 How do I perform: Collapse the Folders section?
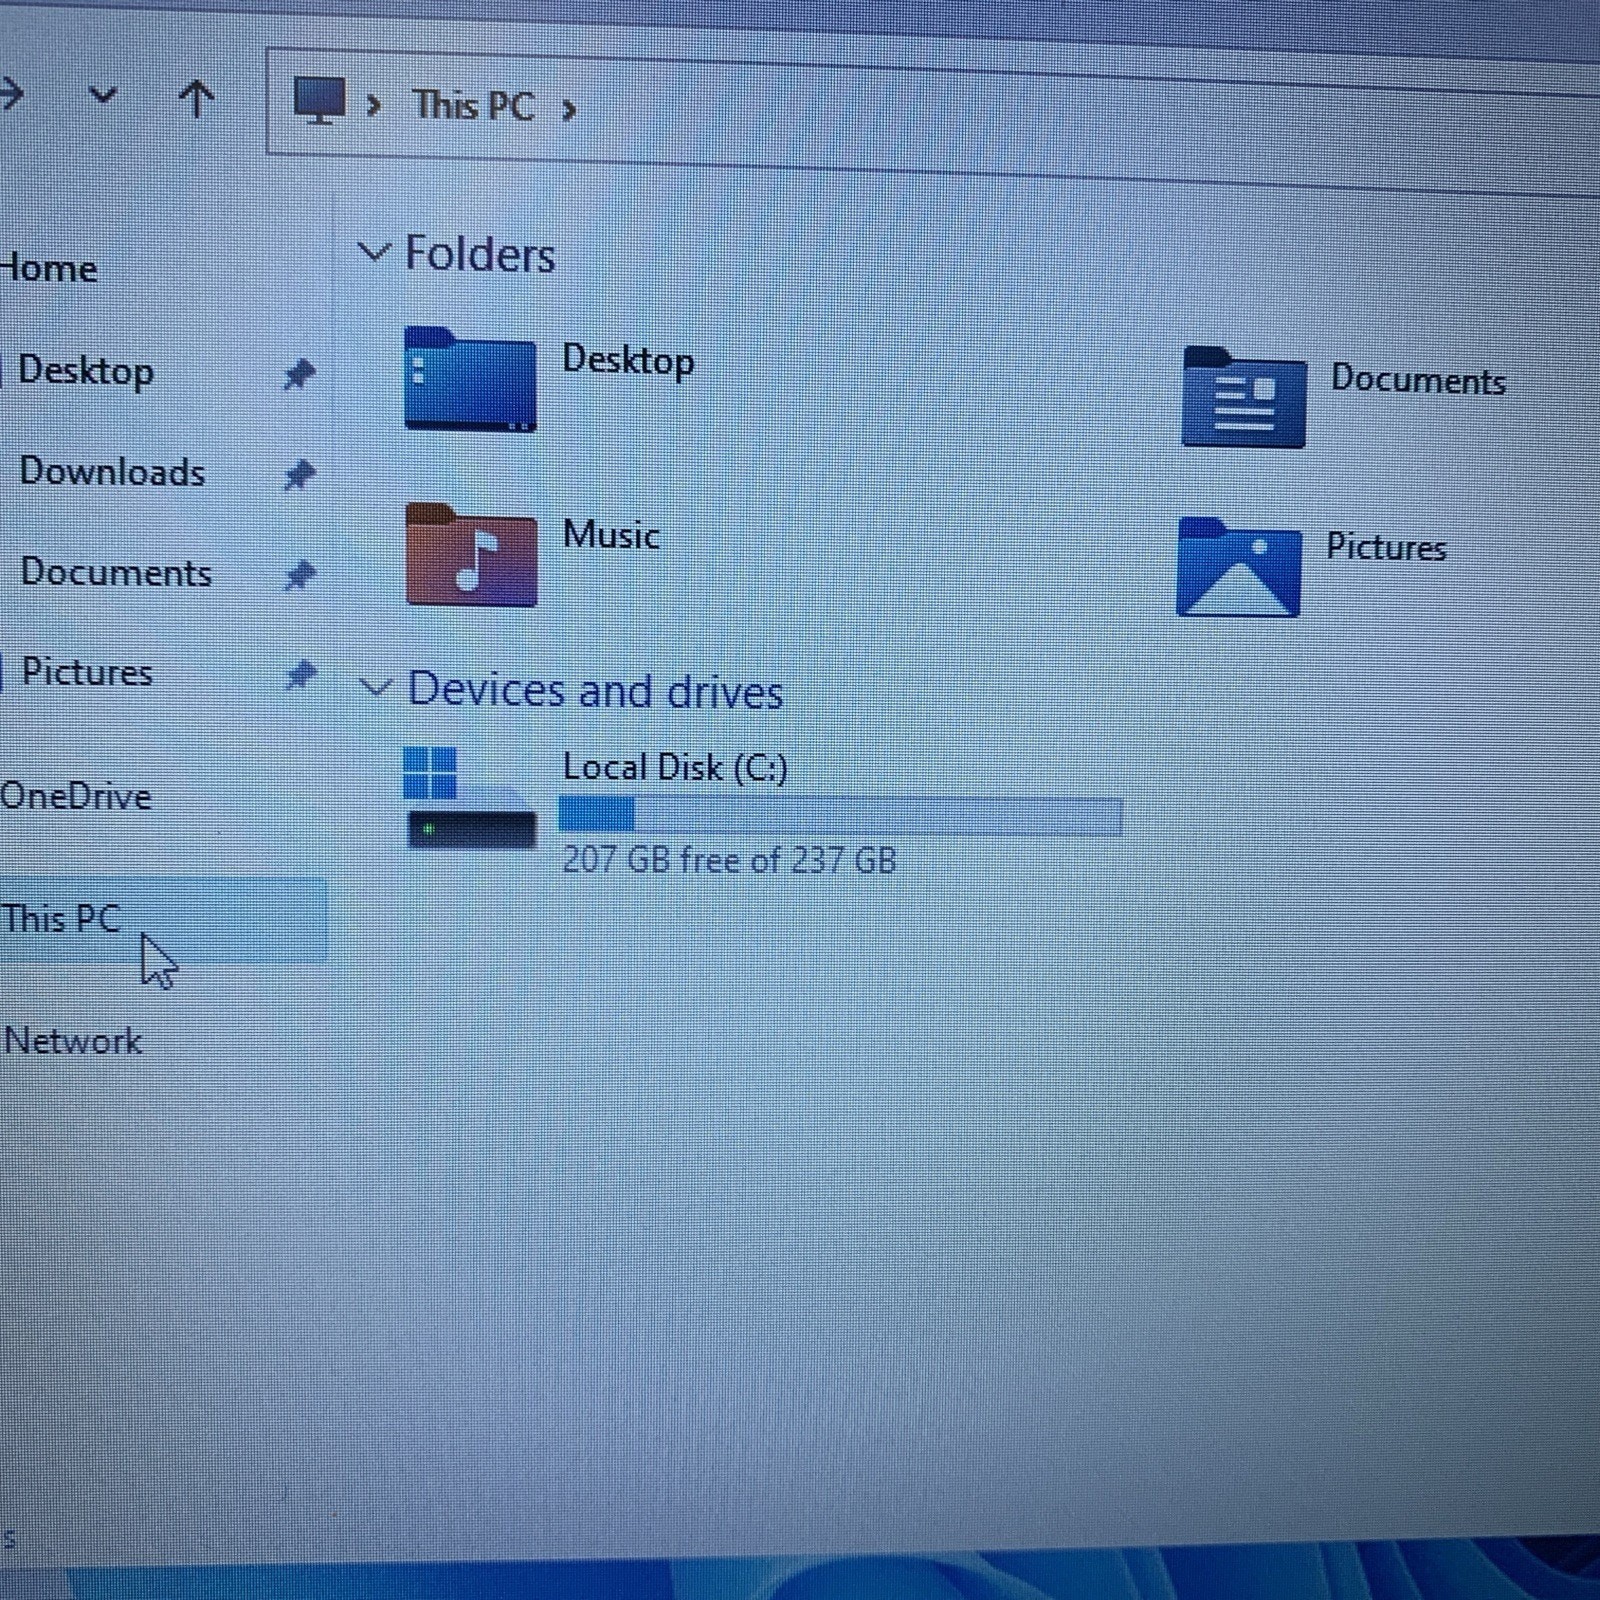(x=374, y=253)
